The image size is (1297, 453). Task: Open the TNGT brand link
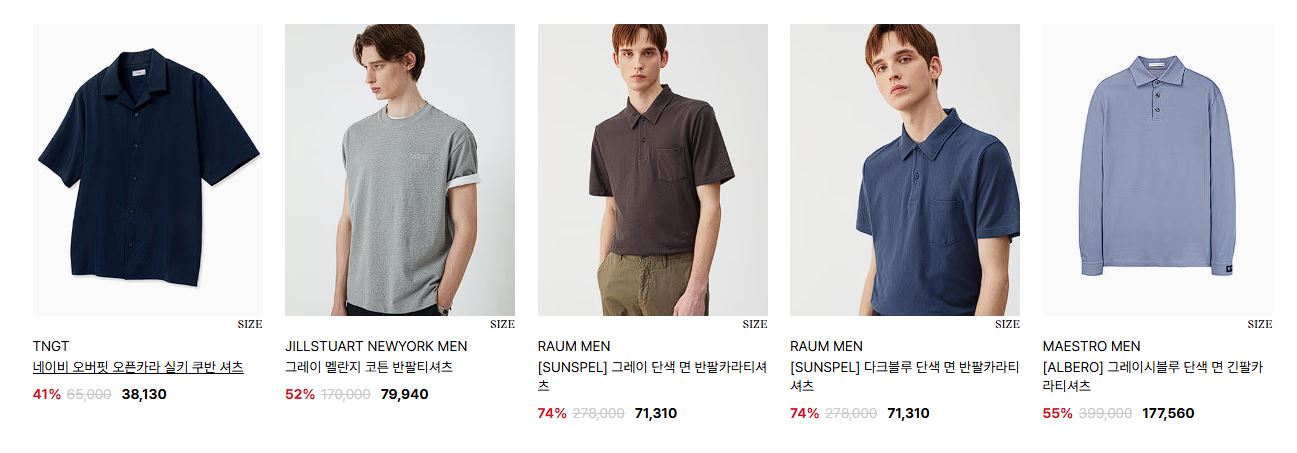click(51, 346)
